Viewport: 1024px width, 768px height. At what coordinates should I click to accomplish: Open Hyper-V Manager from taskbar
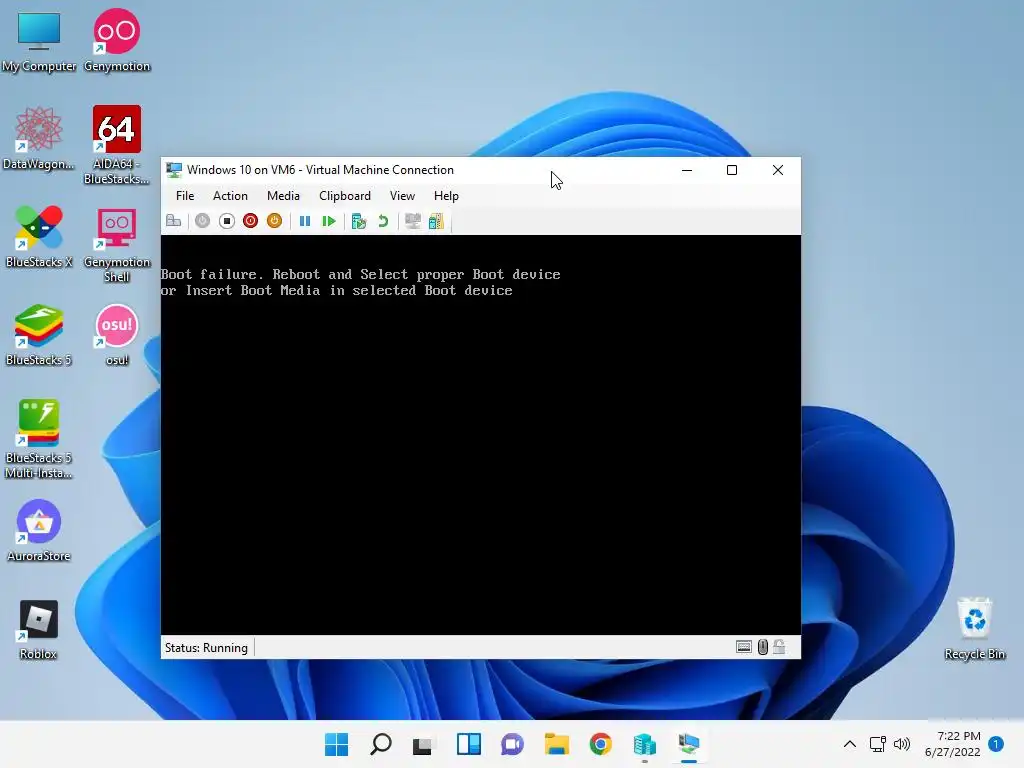point(645,744)
